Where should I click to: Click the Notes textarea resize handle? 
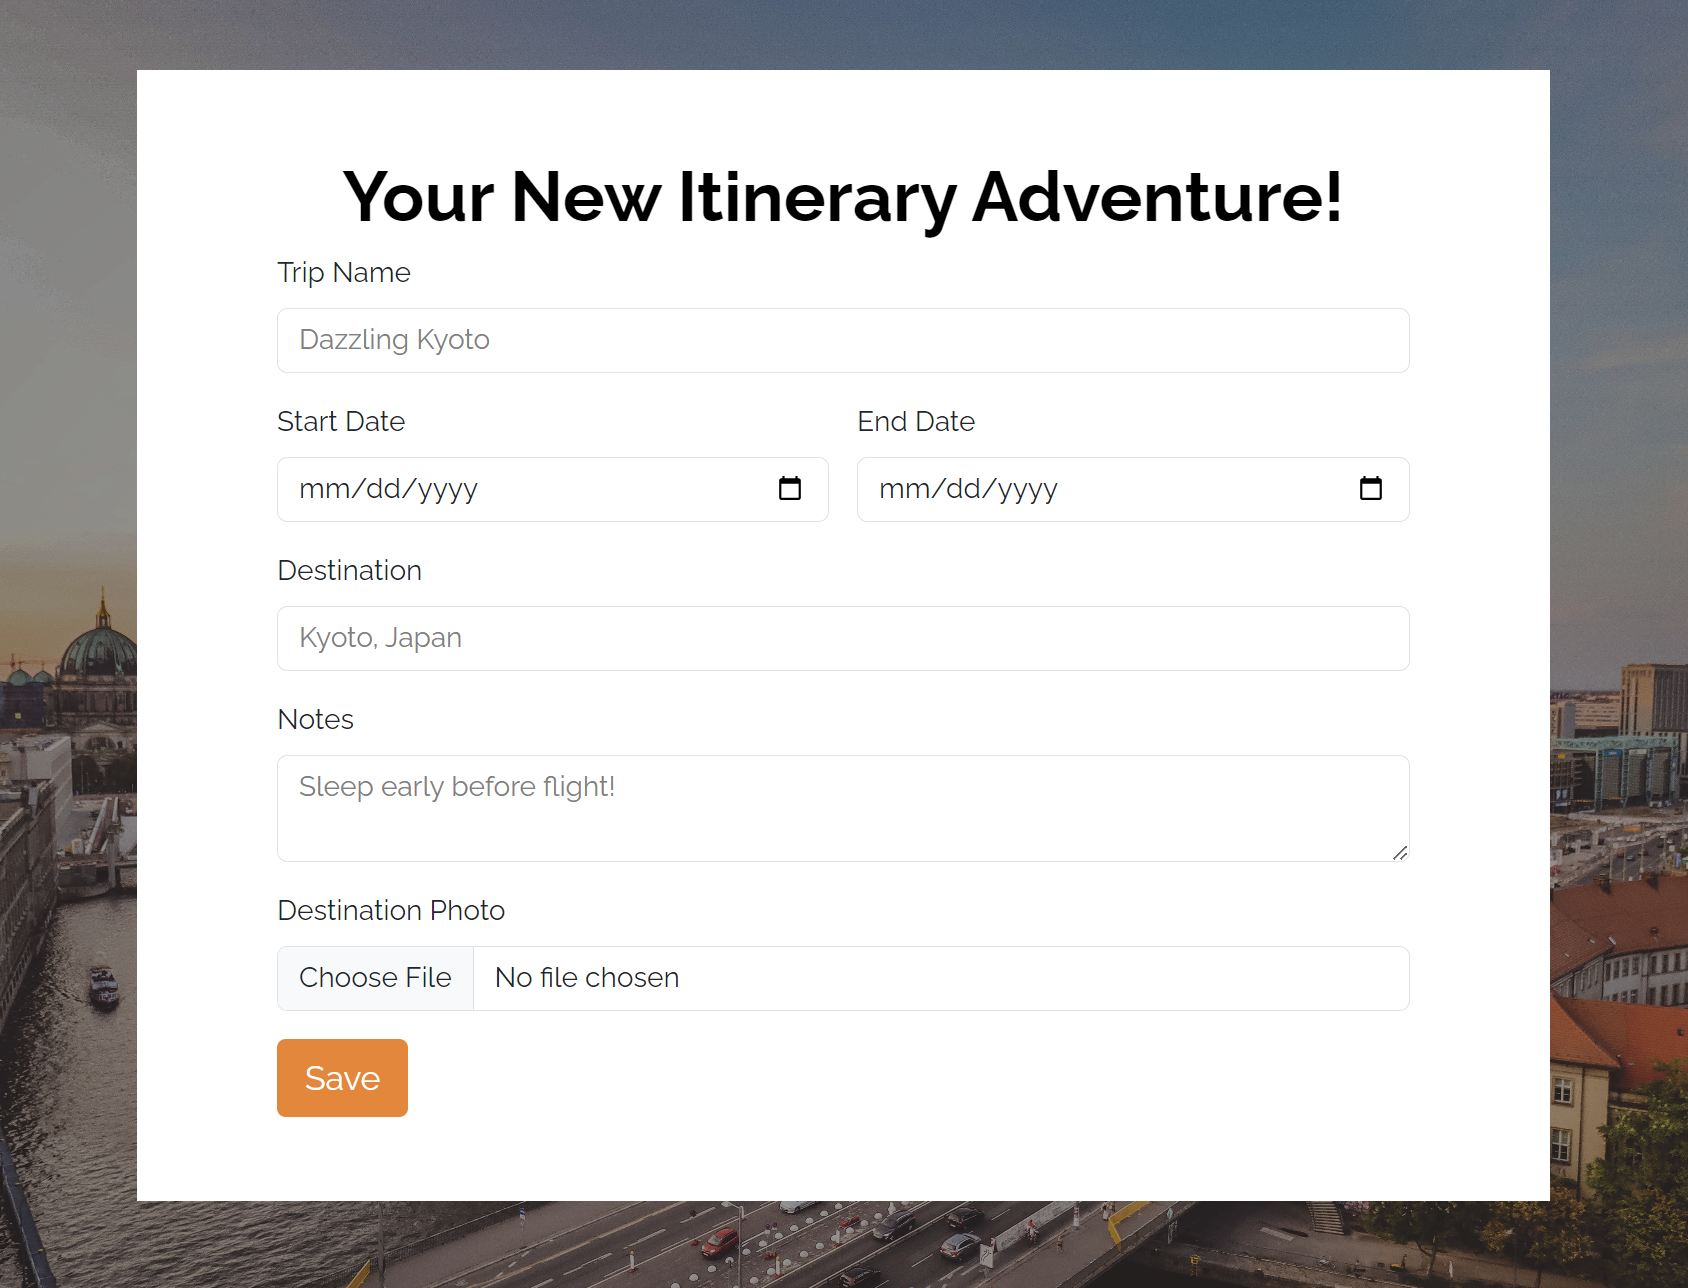coord(1400,854)
